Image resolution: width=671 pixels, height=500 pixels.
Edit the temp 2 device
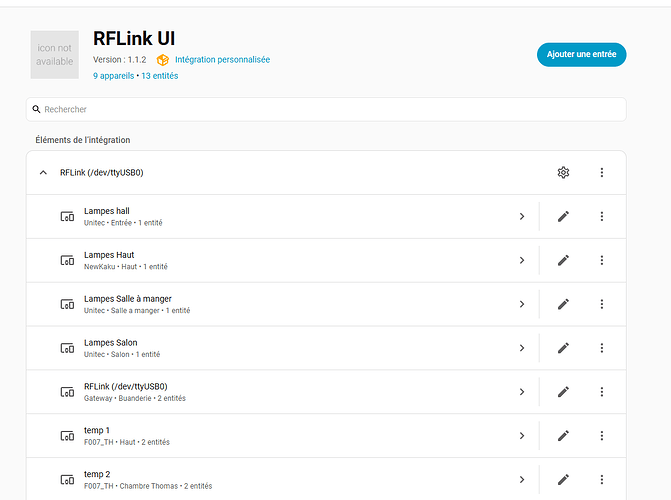pos(563,480)
